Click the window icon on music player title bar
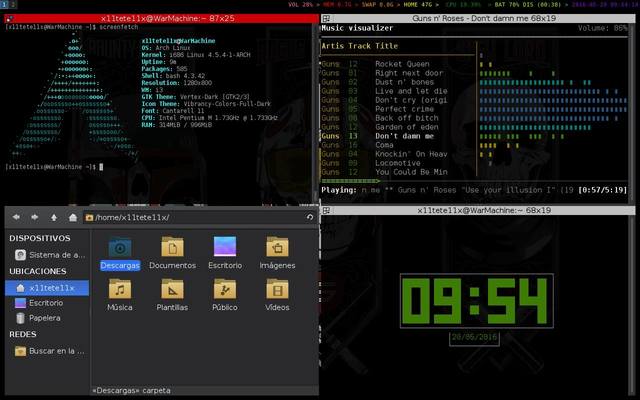This screenshot has width=640, height=400. [326, 18]
